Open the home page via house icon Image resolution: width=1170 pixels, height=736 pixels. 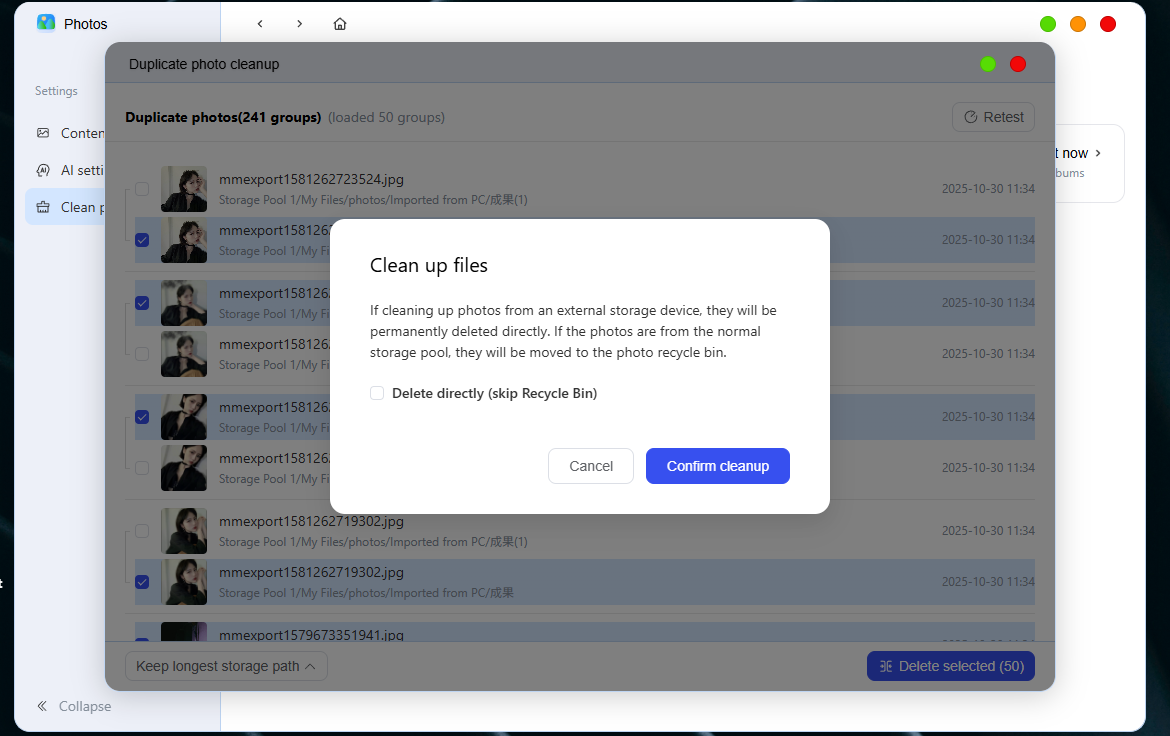click(340, 24)
